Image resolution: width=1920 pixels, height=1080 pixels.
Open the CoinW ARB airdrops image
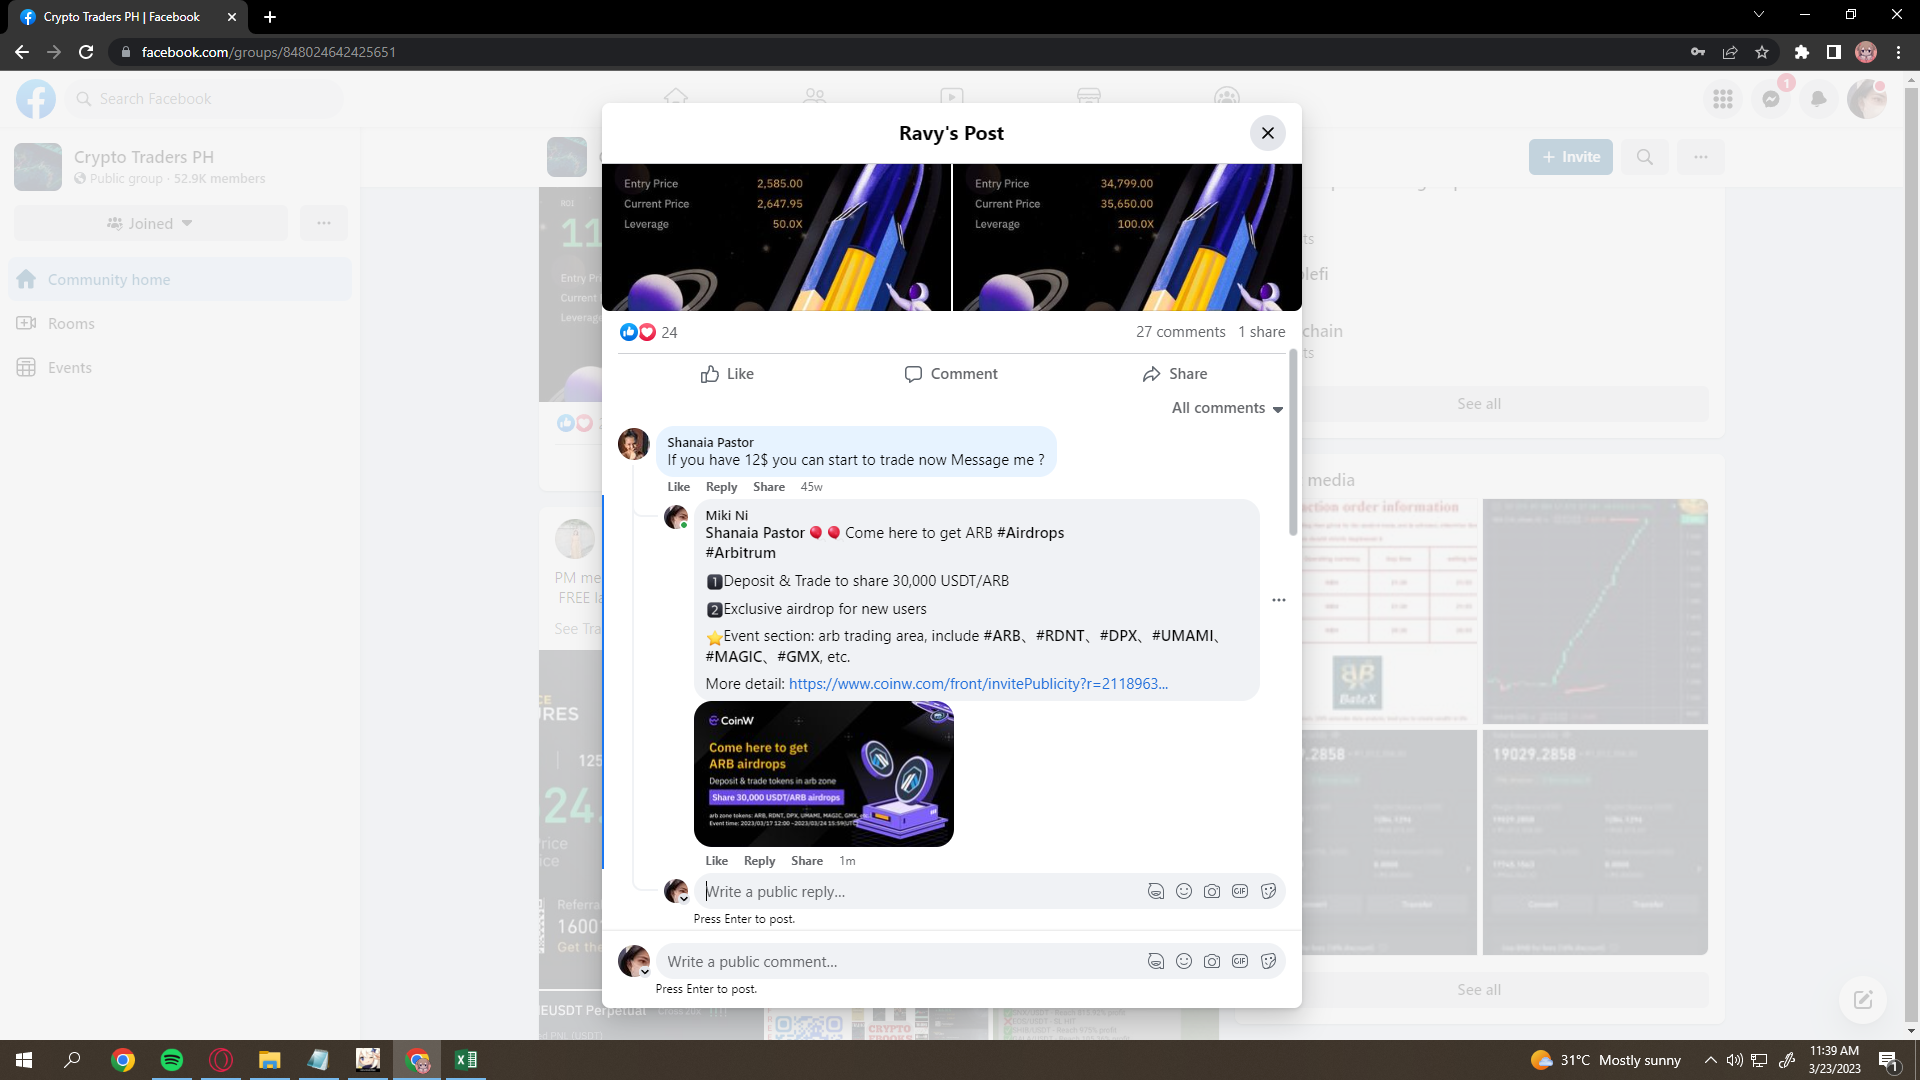pos(823,774)
